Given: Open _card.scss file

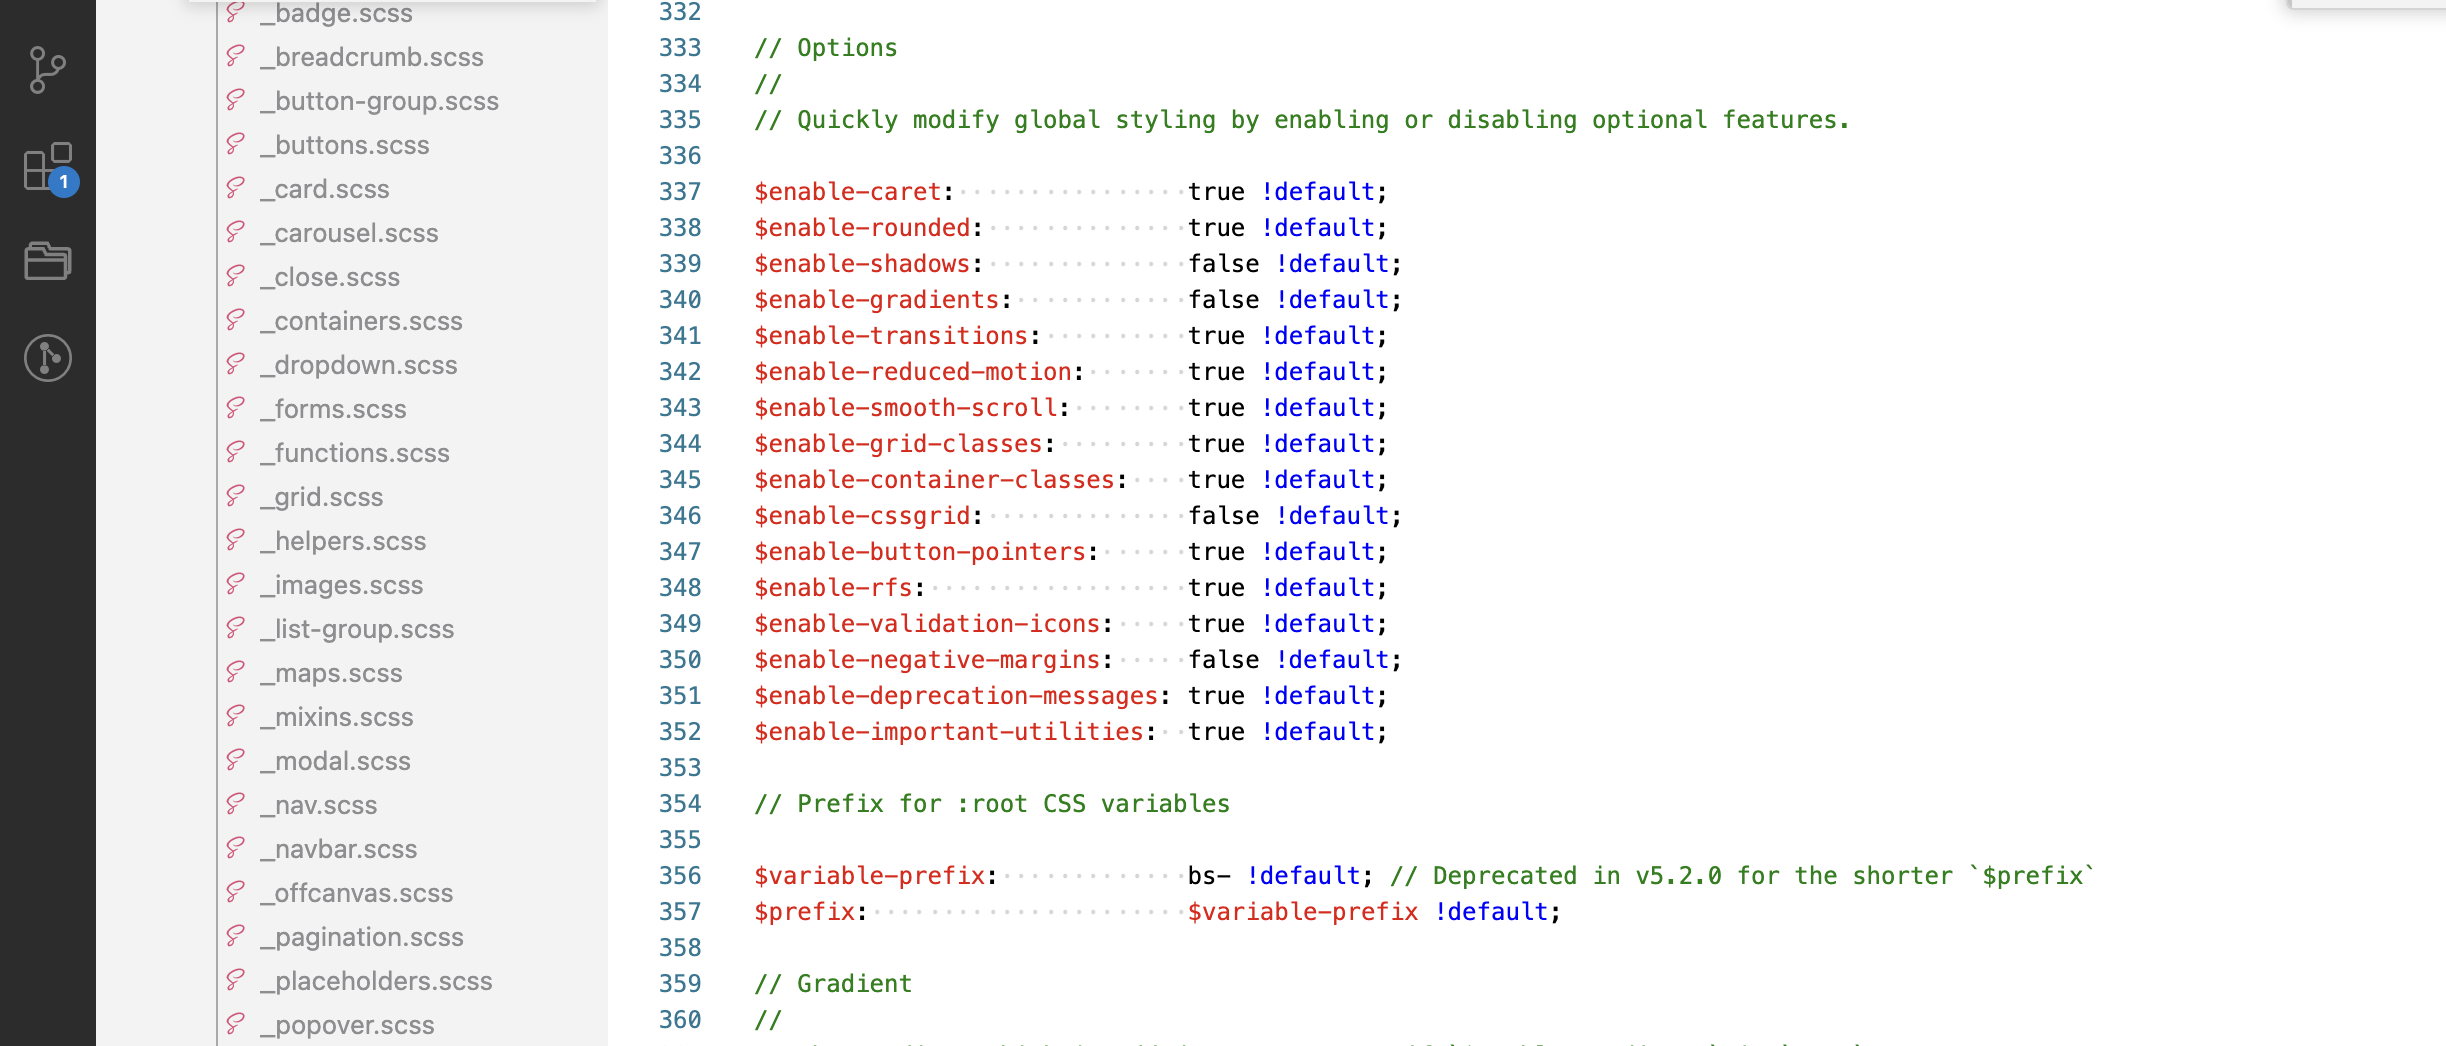Looking at the screenshot, I should 324,189.
